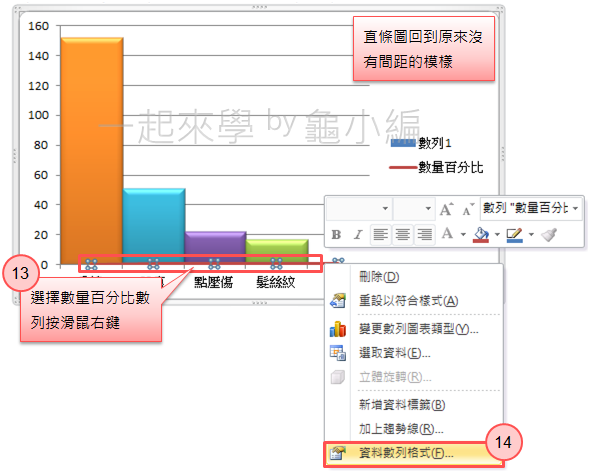The height and width of the screenshot is (474, 591).
Task: Click the 數列1 legend entry
Action: (x=421, y=143)
